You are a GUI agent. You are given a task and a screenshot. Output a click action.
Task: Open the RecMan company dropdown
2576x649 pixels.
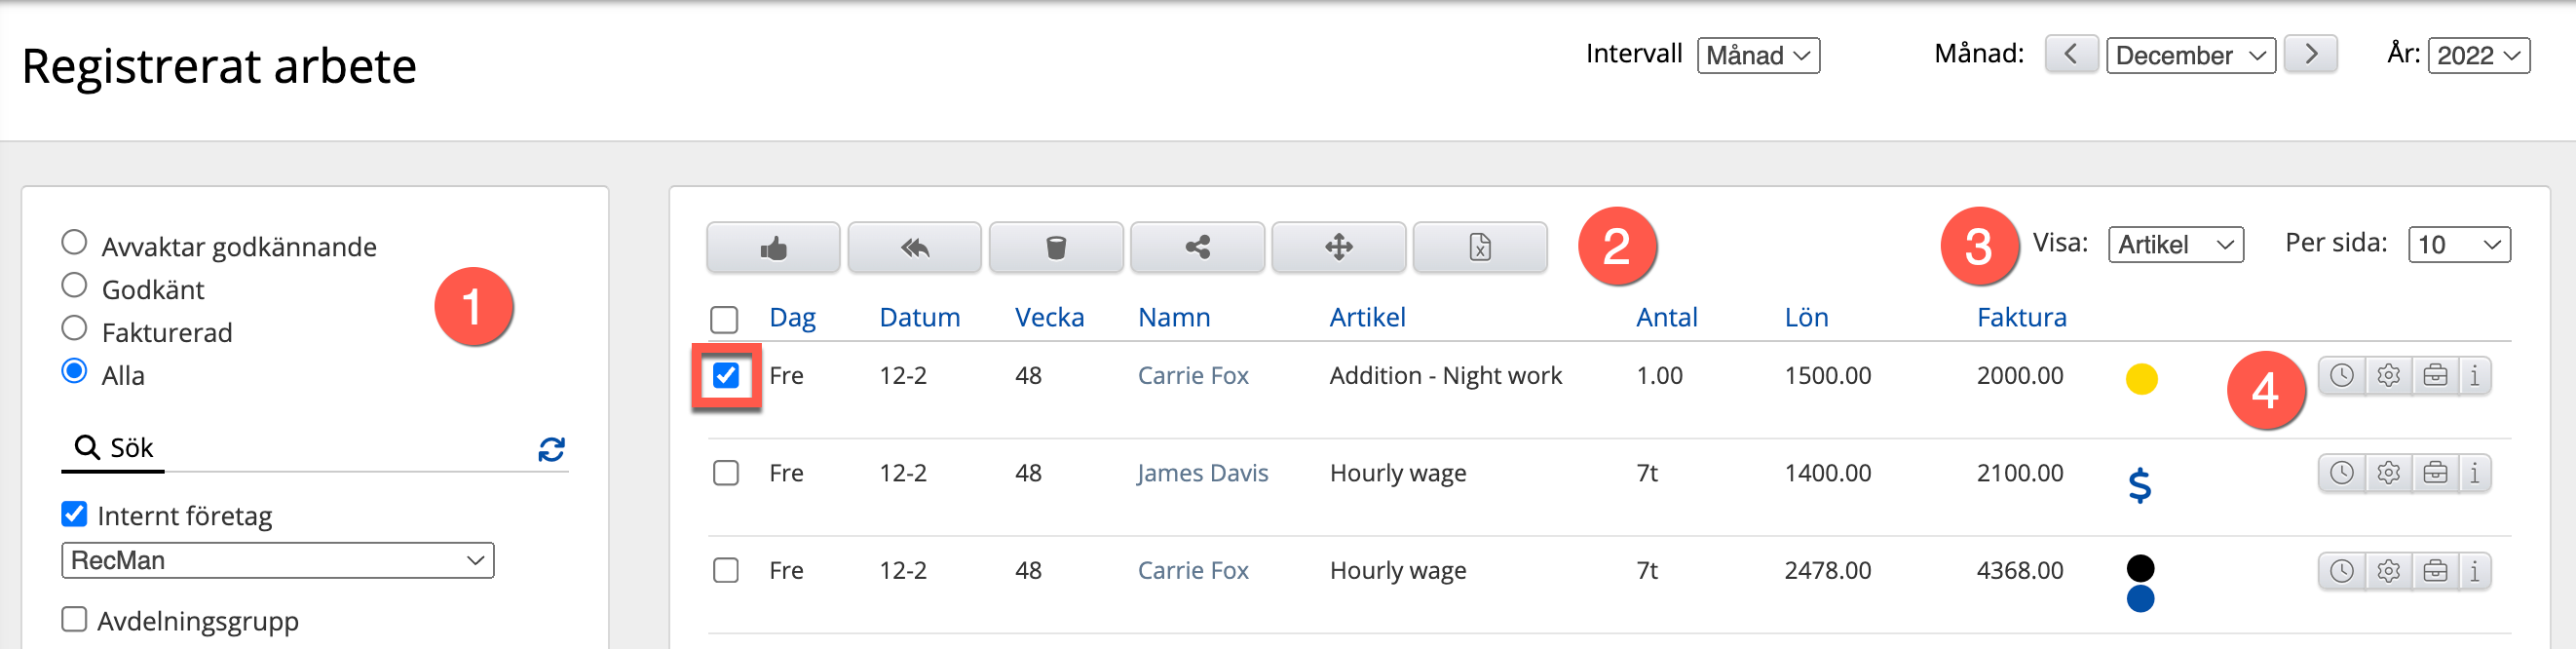click(277, 560)
